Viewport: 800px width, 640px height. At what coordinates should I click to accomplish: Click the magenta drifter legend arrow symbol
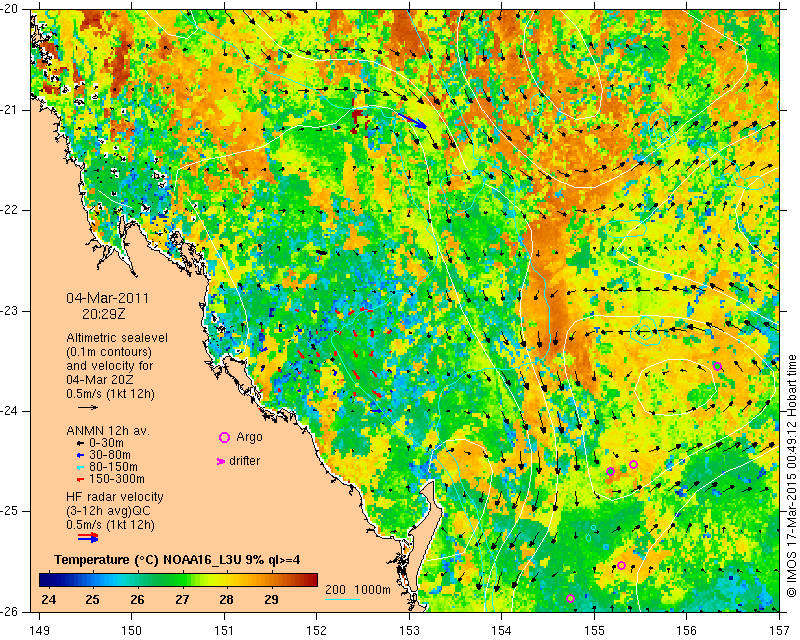point(221,461)
